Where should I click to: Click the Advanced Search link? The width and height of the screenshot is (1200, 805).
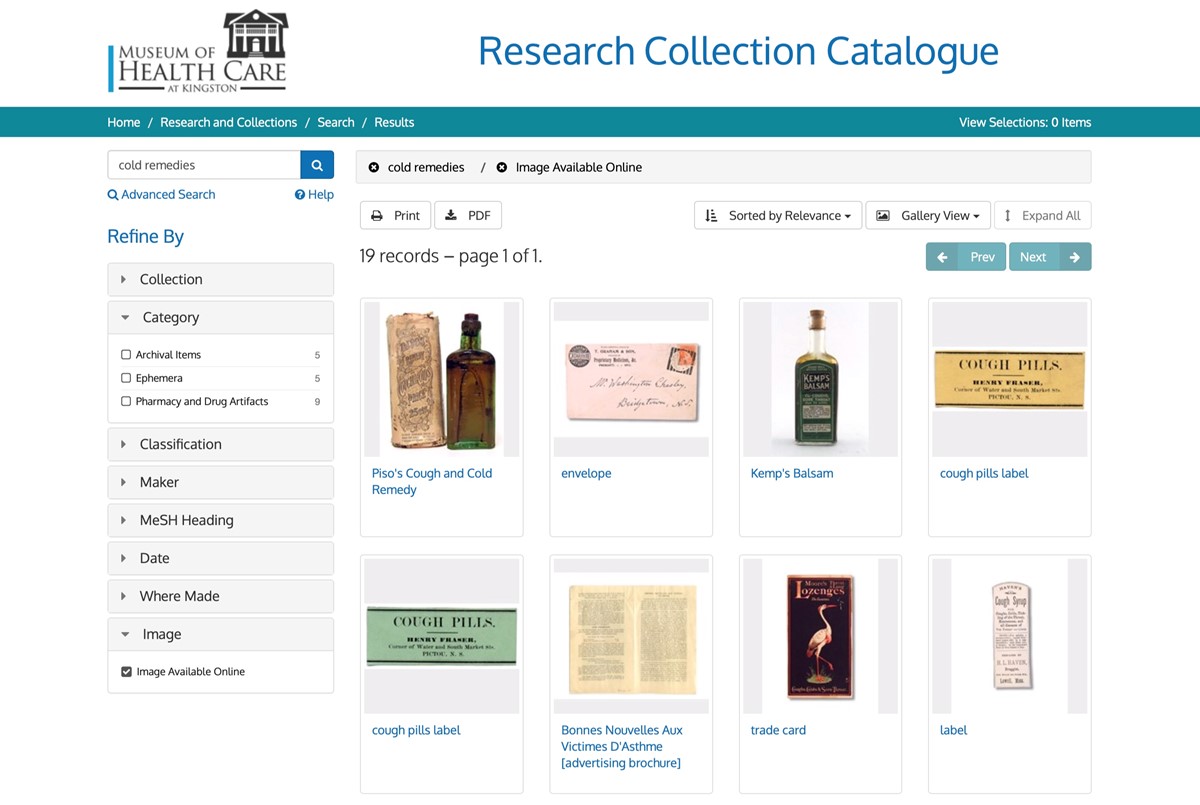coord(161,194)
